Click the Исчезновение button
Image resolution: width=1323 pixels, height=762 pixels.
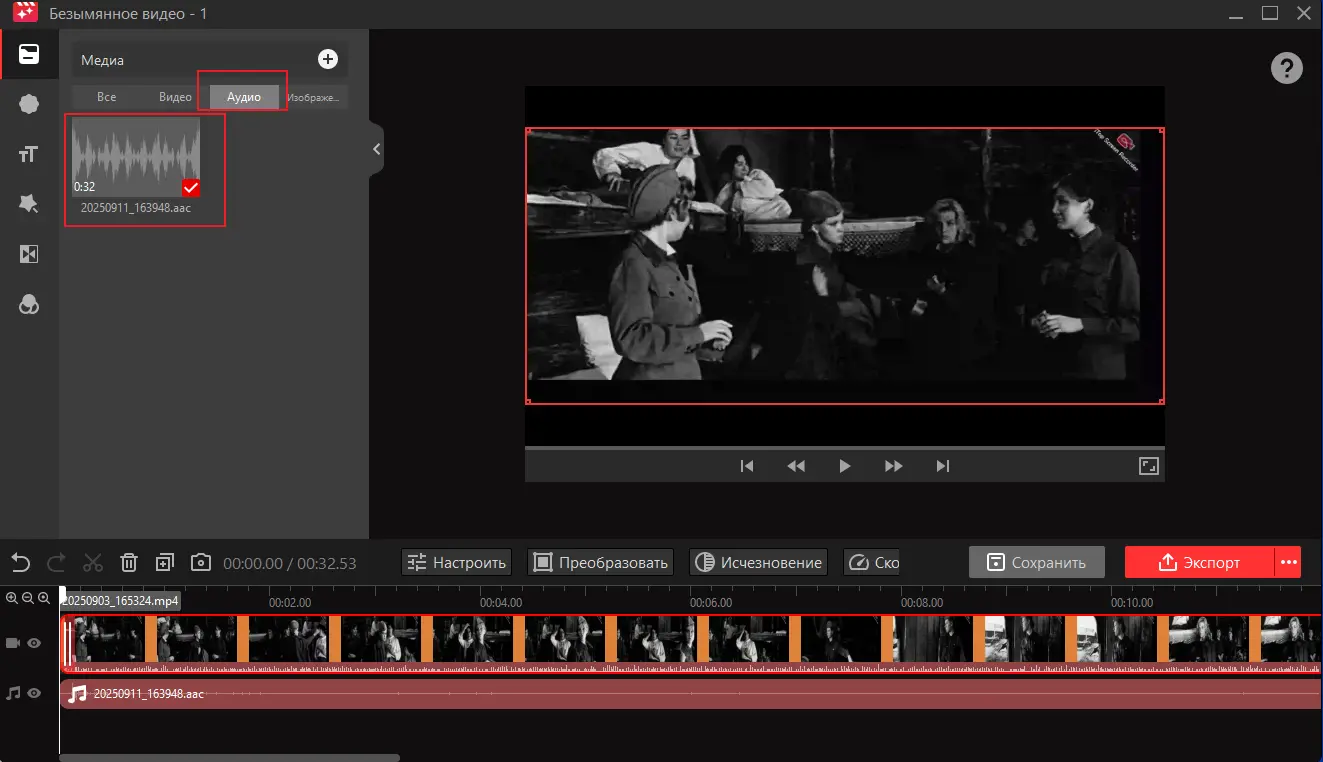coord(758,562)
